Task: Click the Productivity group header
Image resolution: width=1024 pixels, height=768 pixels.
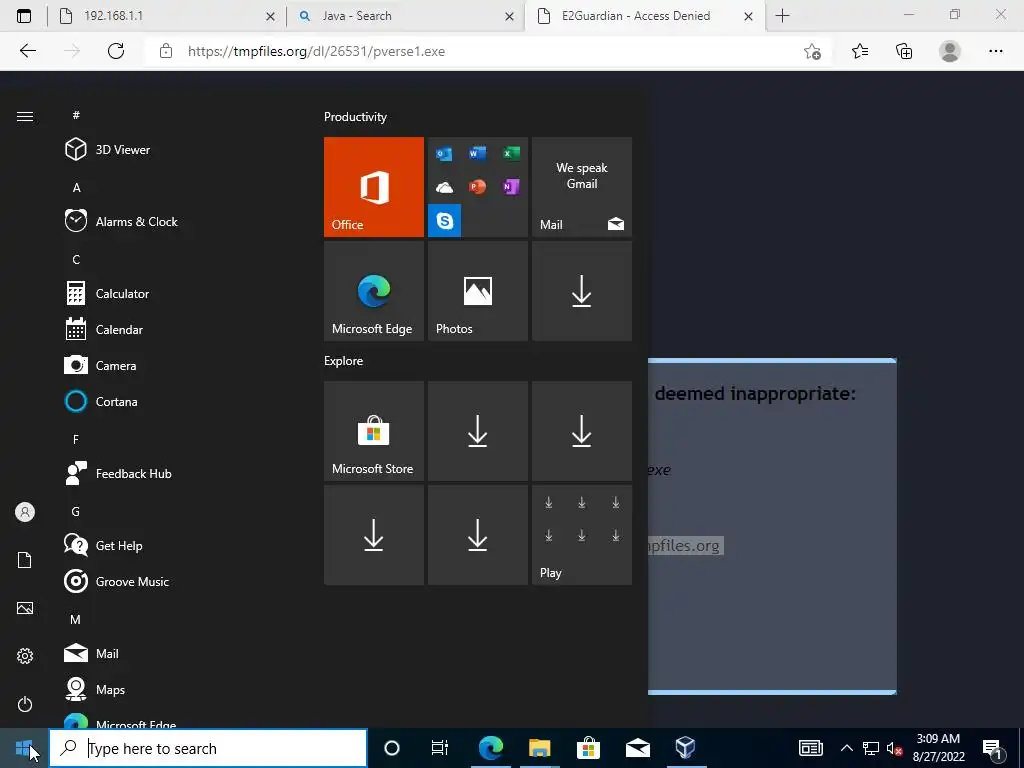Action: pyautogui.click(x=355, y=117)
